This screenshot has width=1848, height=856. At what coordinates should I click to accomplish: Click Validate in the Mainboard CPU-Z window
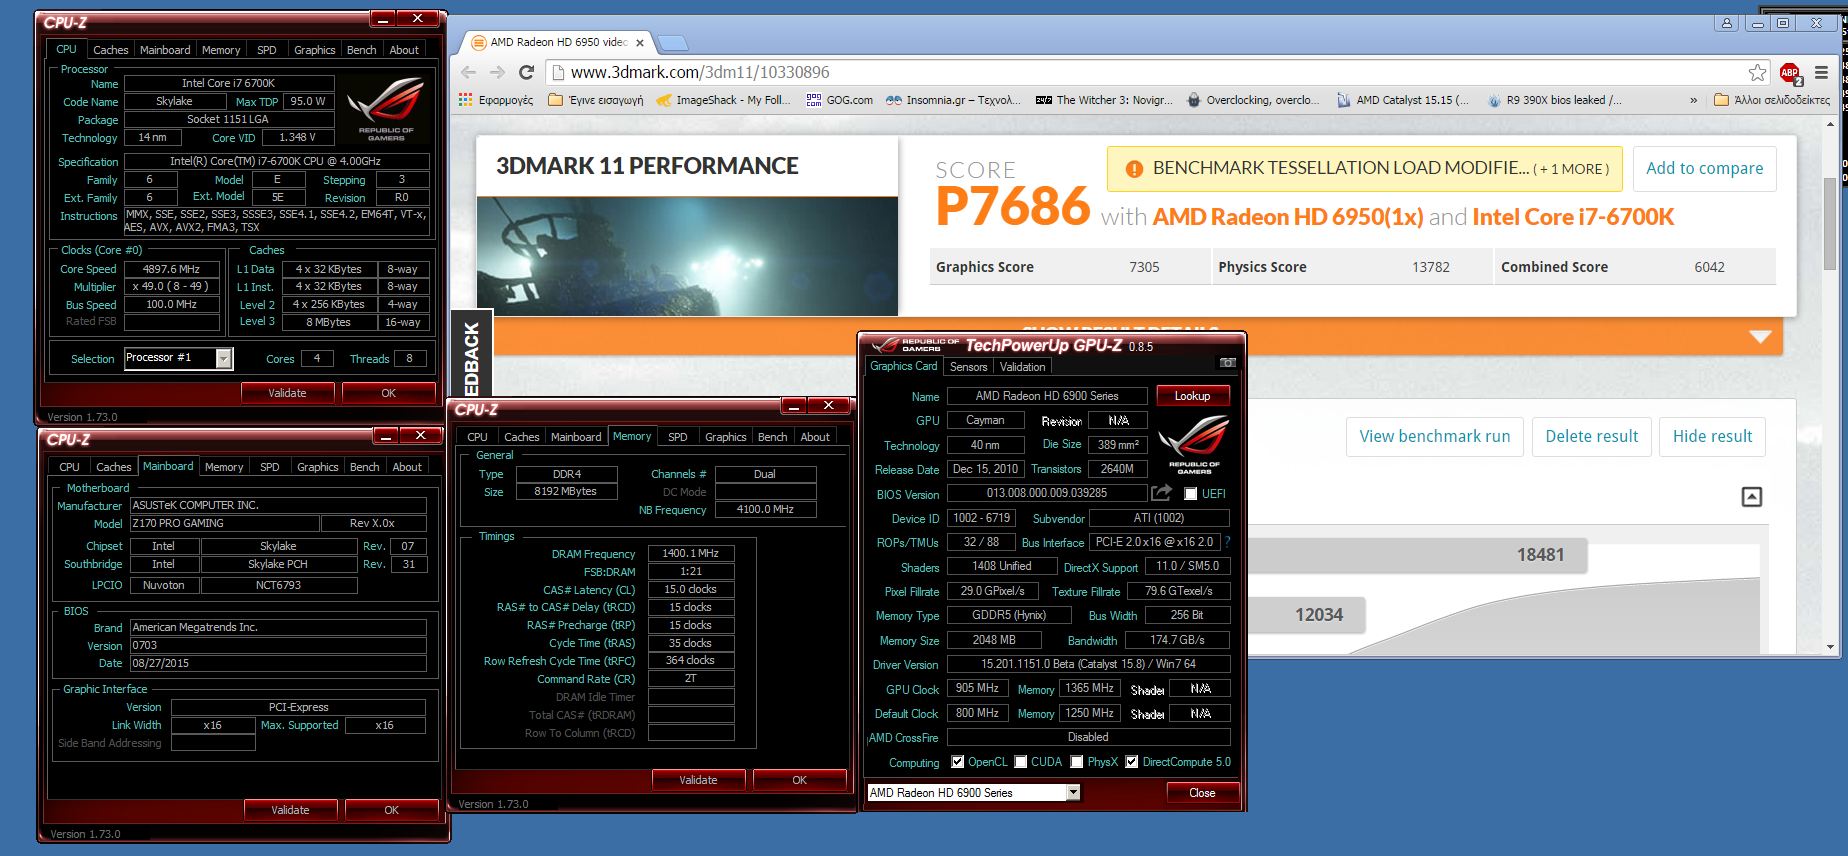290,810
